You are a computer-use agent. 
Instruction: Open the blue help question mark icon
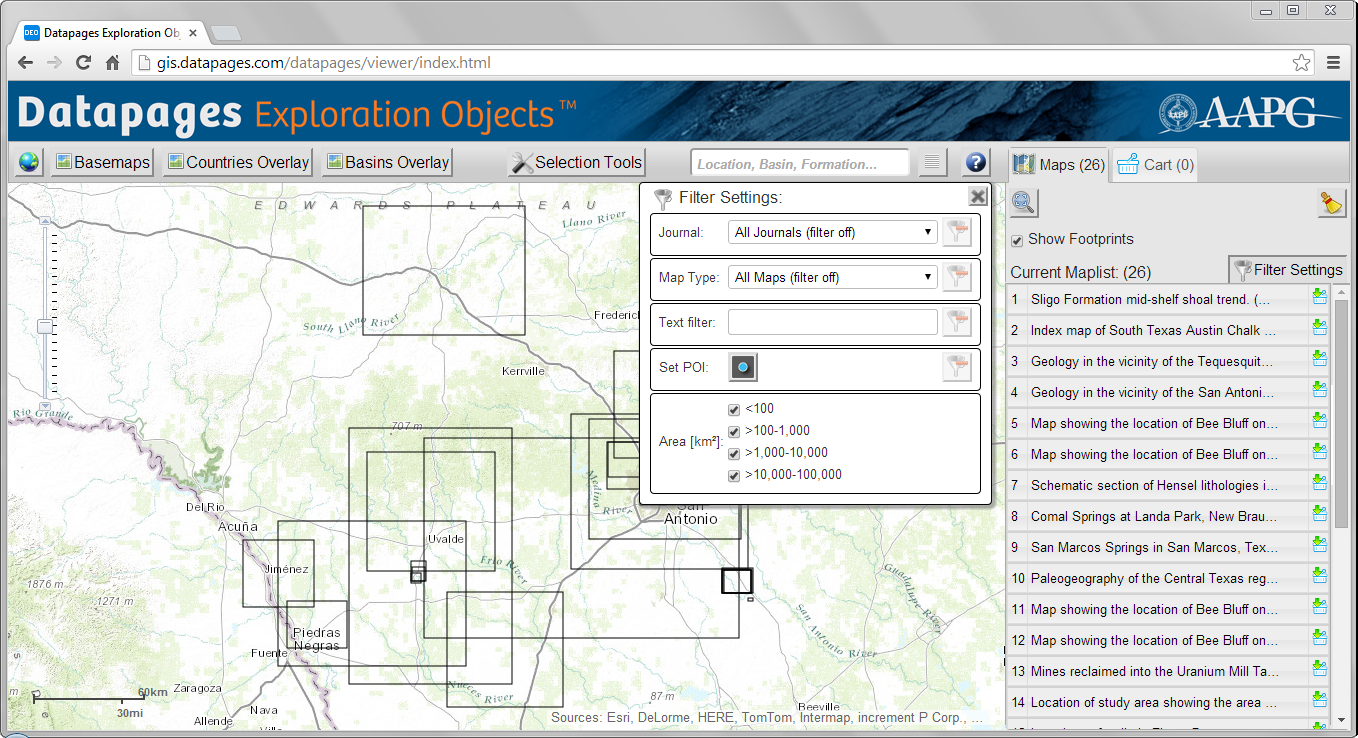pos(976,163)
